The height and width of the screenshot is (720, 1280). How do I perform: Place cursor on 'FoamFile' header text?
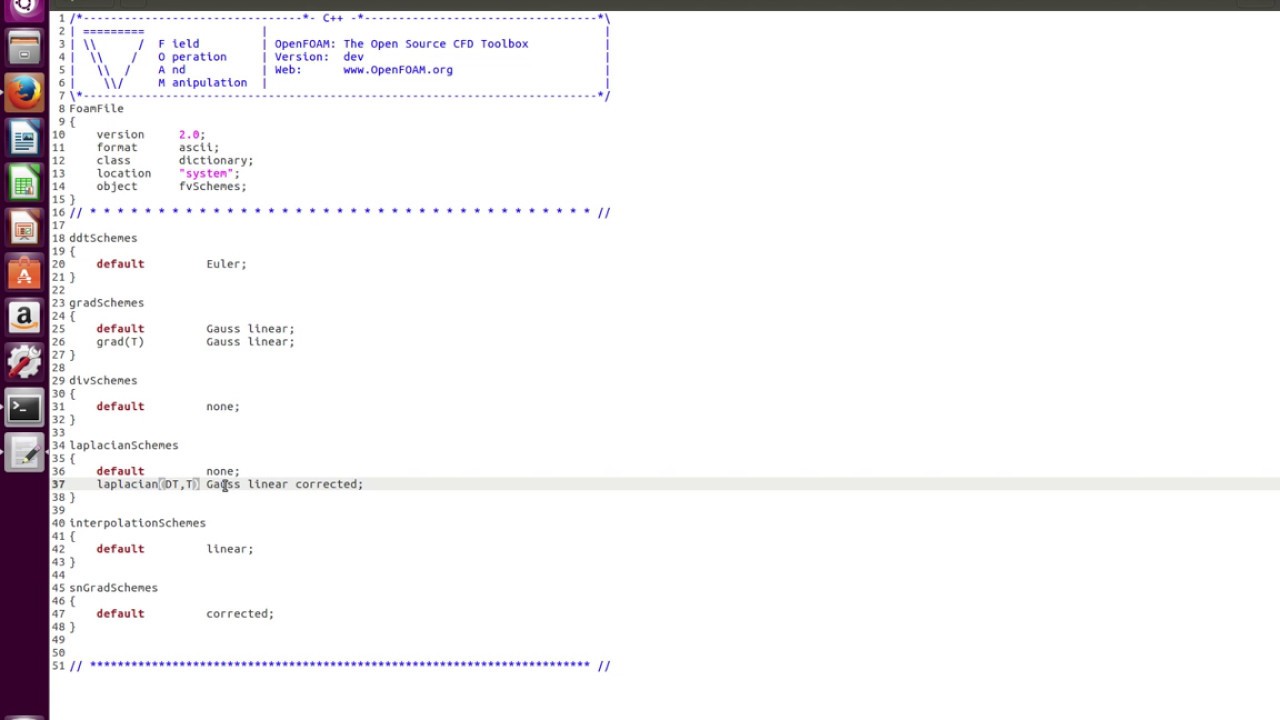[96, 108]
